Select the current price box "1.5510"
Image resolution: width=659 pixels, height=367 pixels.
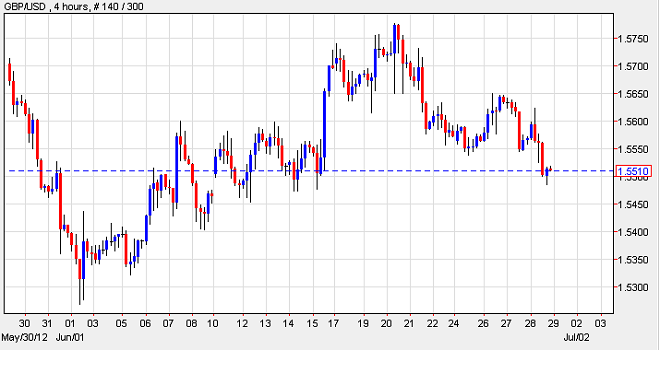point(633,171)
